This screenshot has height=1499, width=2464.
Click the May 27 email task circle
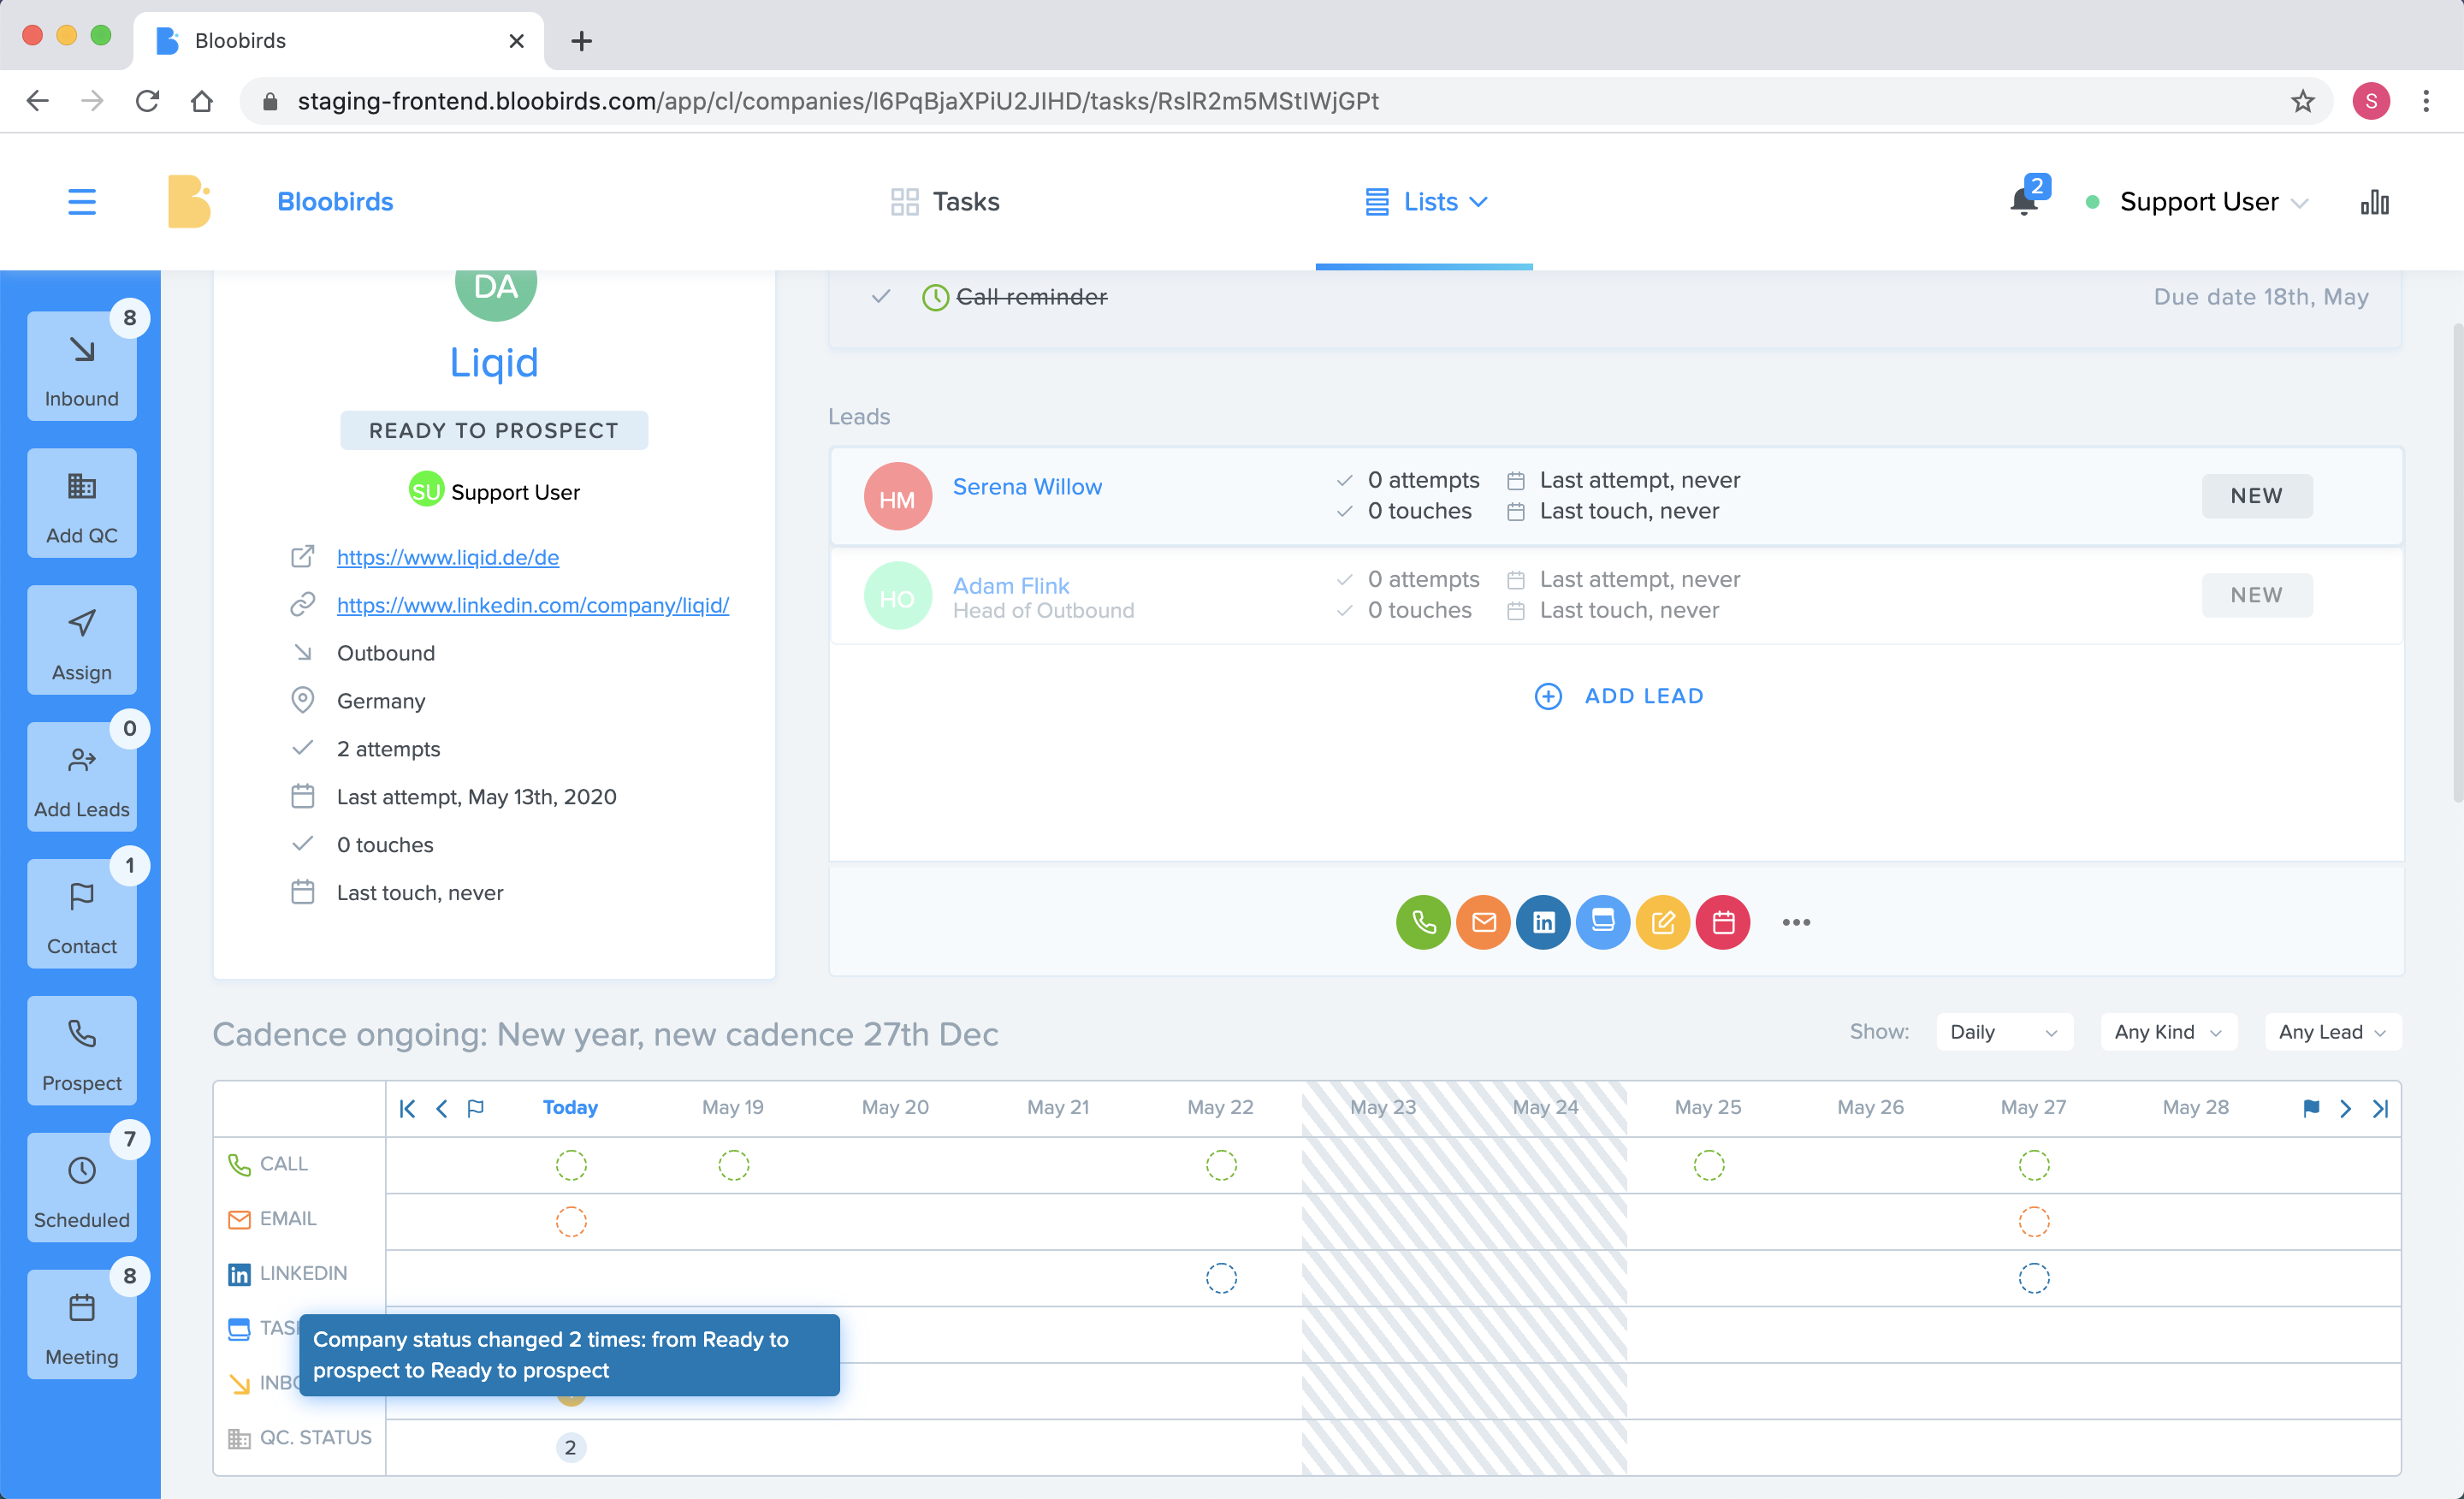[2034, 1221]
